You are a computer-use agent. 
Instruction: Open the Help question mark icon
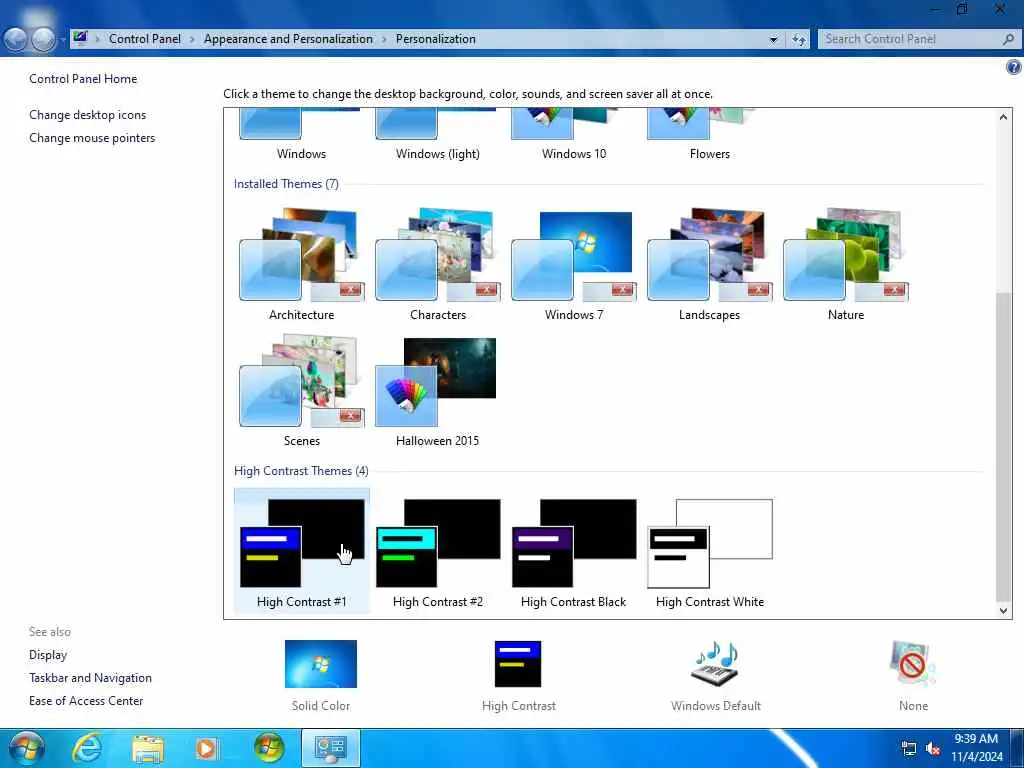(x=1014, y=67)
